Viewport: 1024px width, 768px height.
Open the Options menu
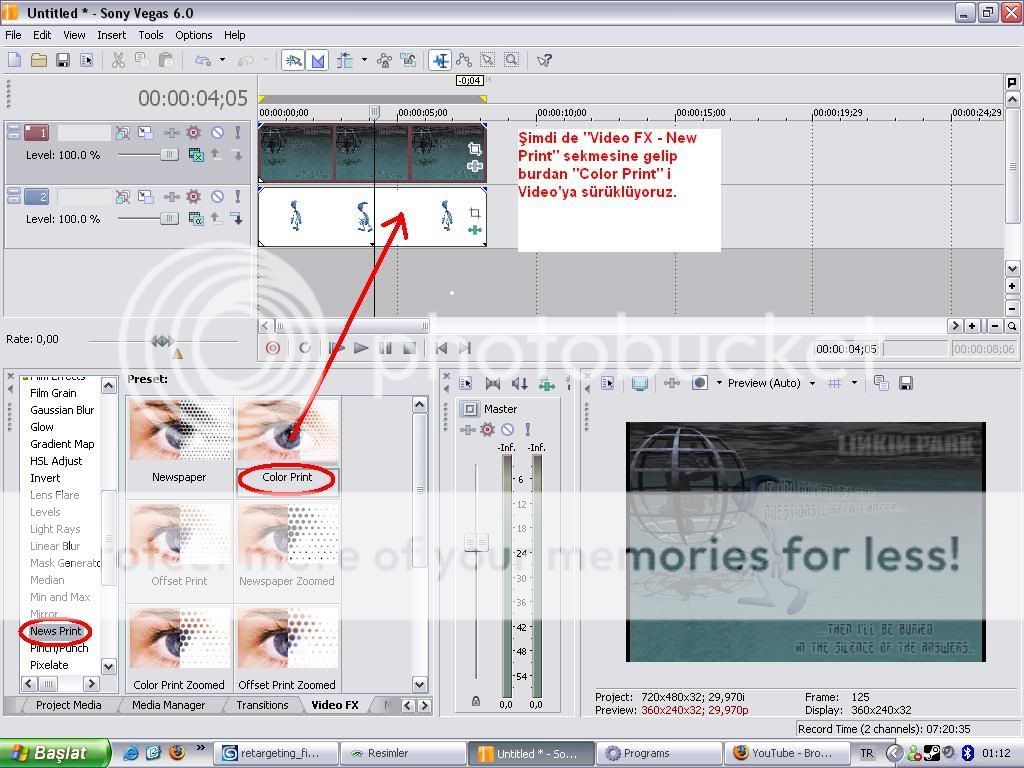tap(193, 35)
